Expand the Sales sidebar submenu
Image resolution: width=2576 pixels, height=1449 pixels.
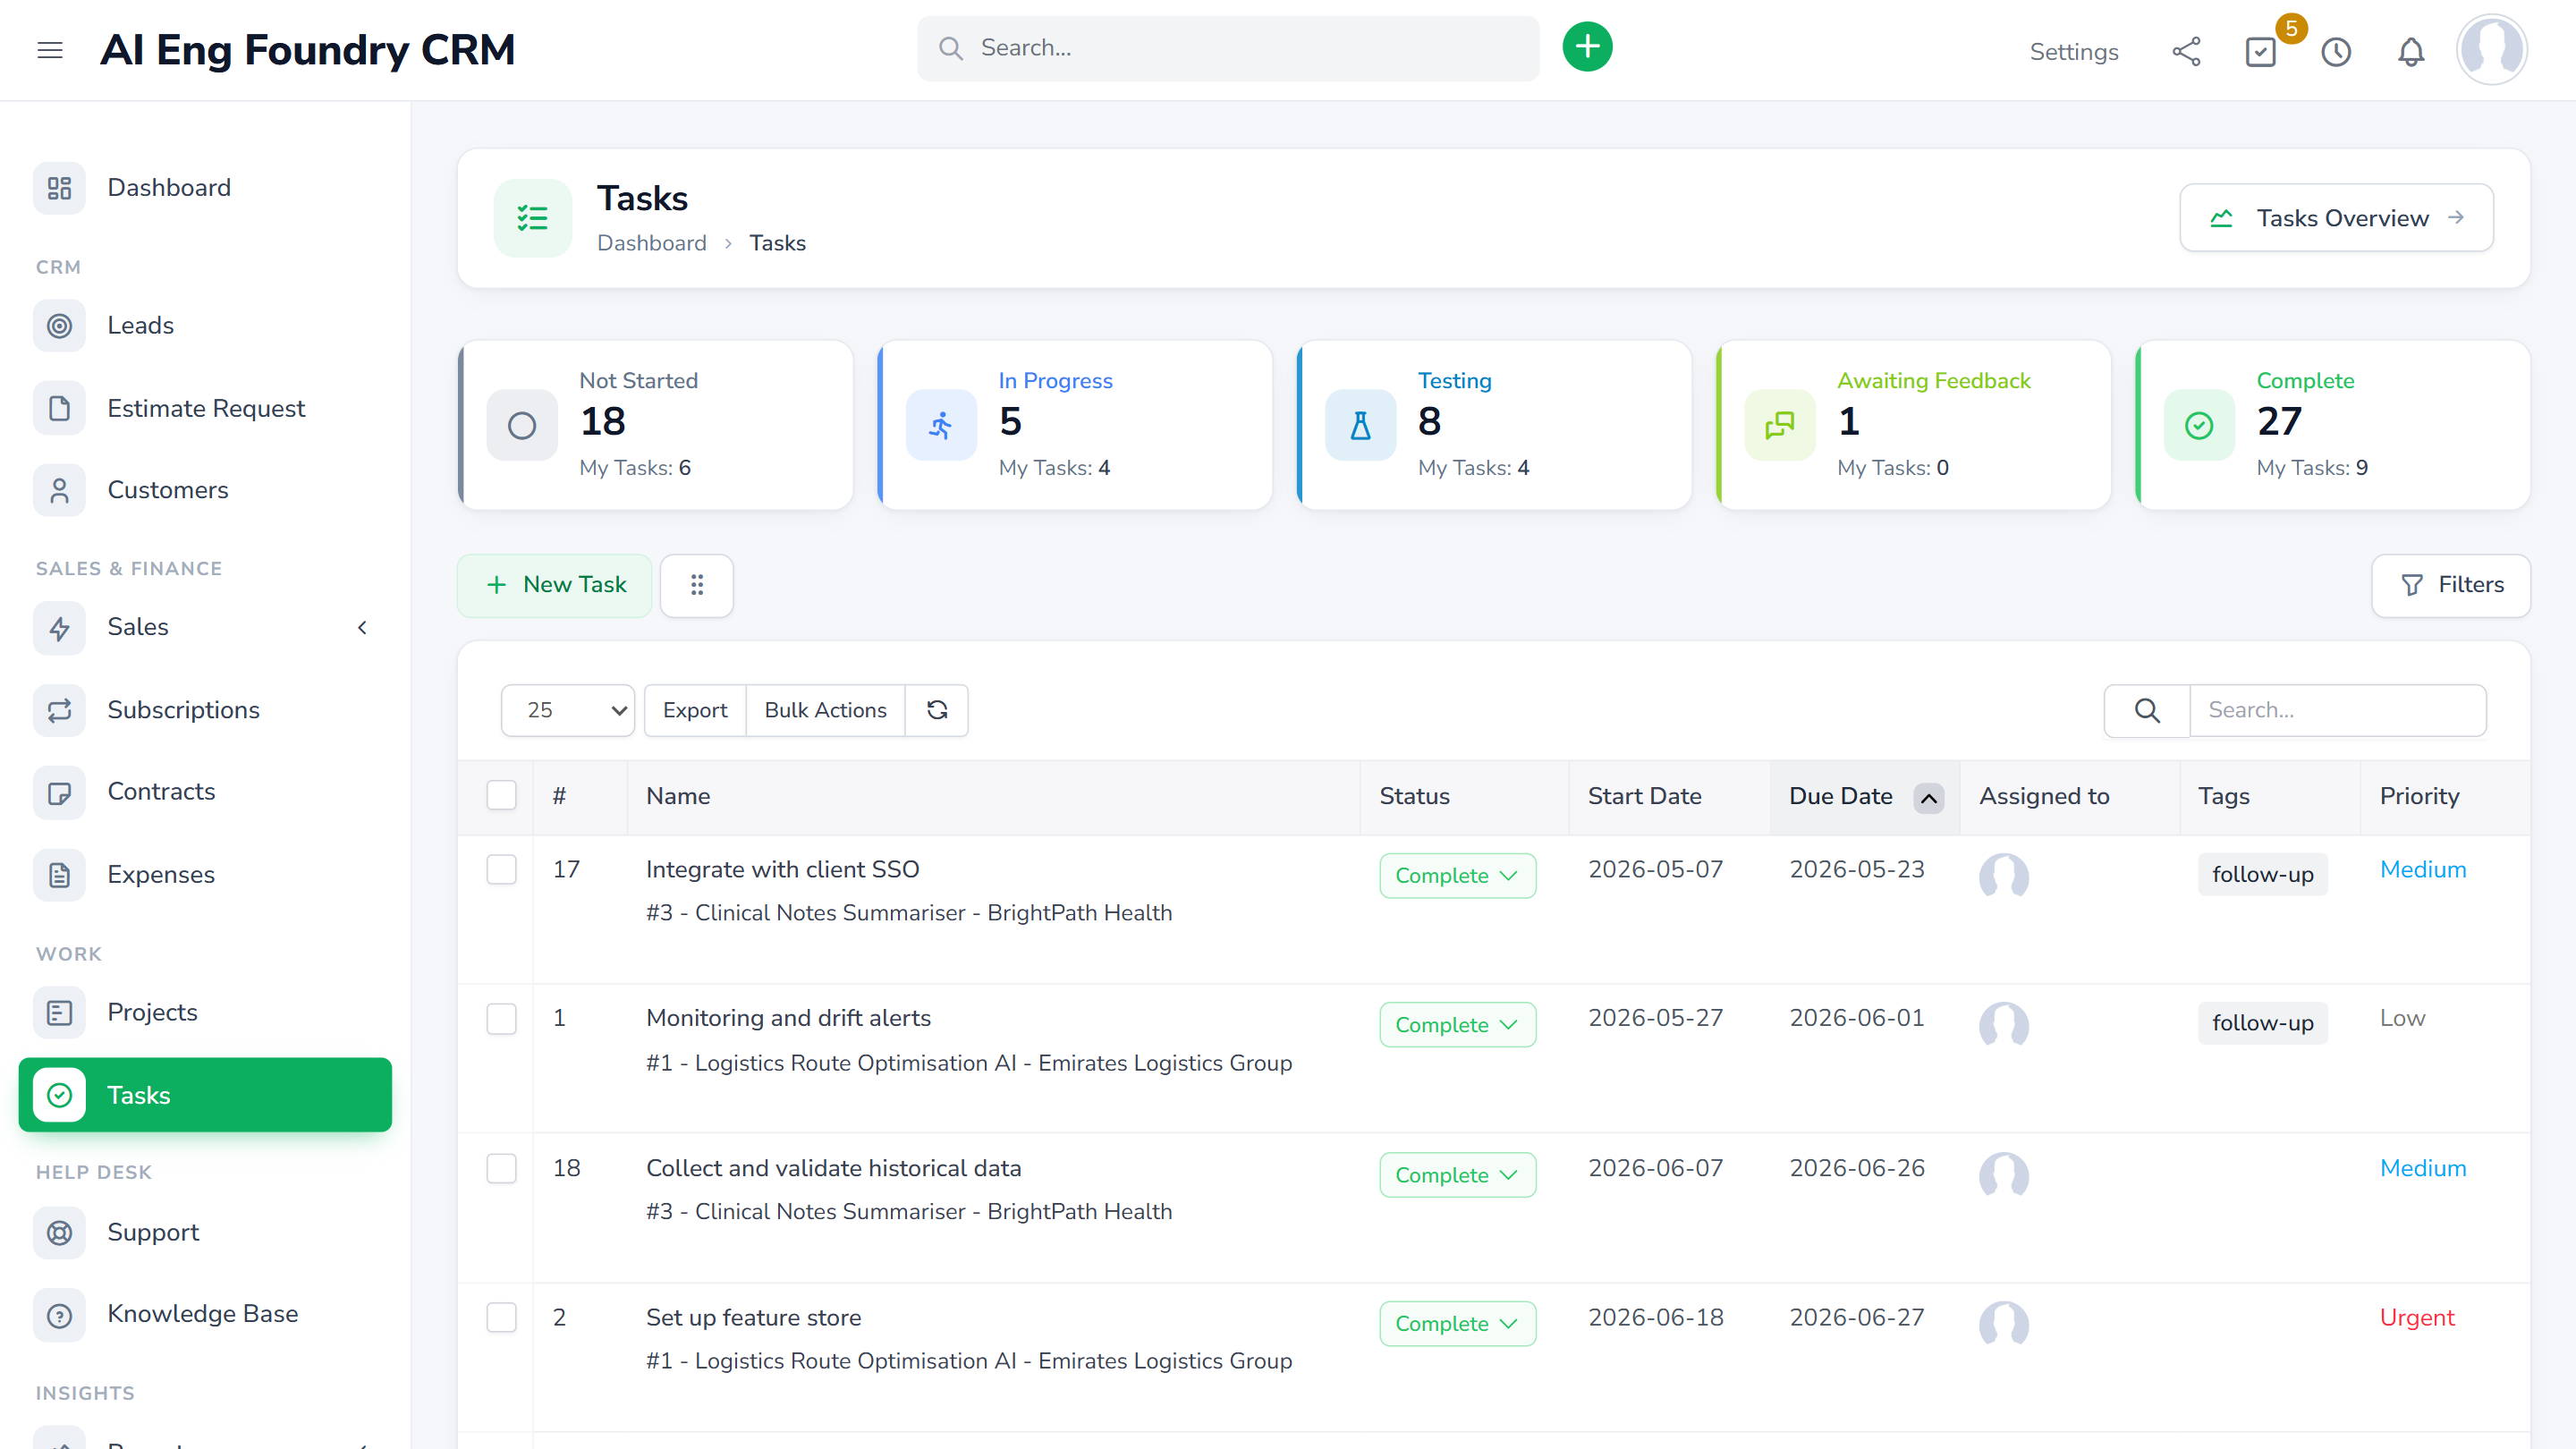(362, 627)
